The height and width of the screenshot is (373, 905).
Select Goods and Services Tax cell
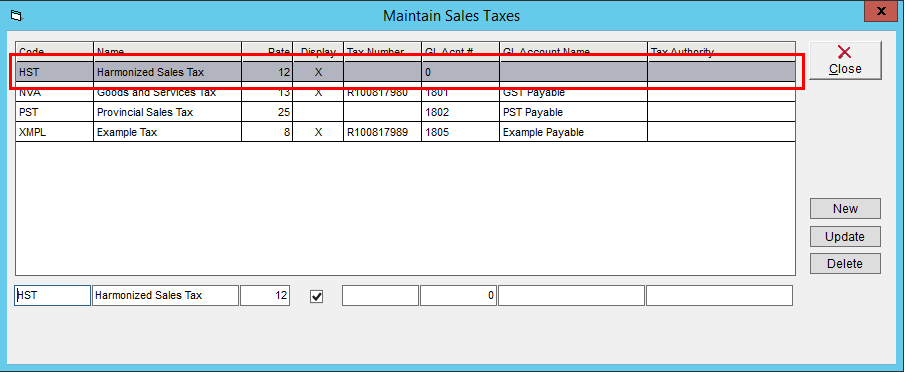(x=167, y=92)
